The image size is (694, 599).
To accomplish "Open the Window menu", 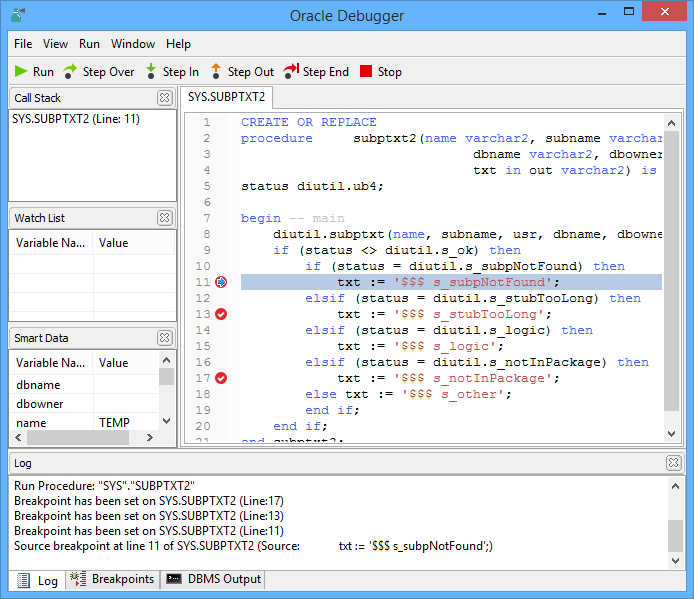I will click(133, 44).
